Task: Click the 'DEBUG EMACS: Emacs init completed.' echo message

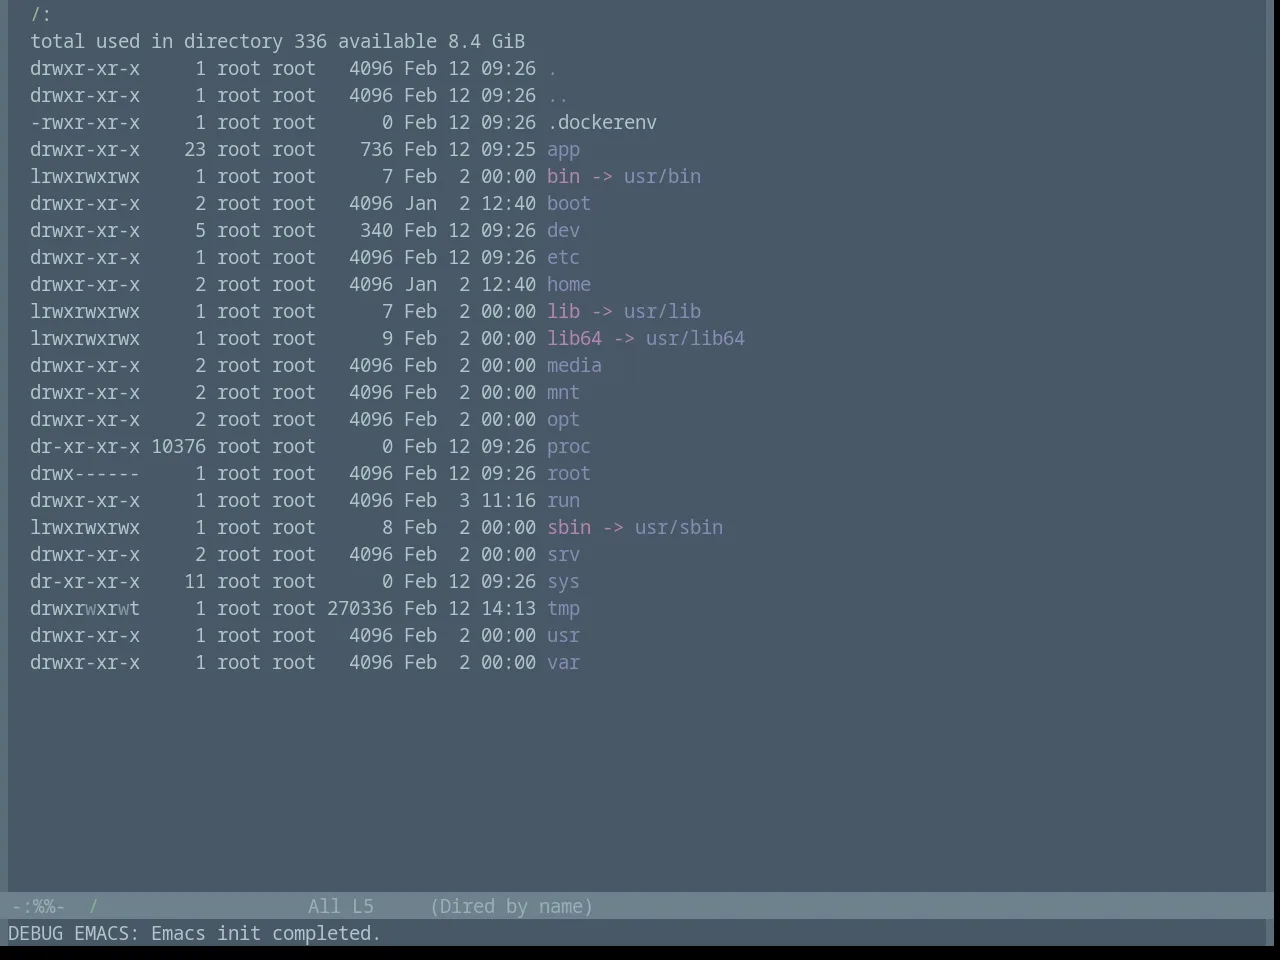Action: click(195, 934)
